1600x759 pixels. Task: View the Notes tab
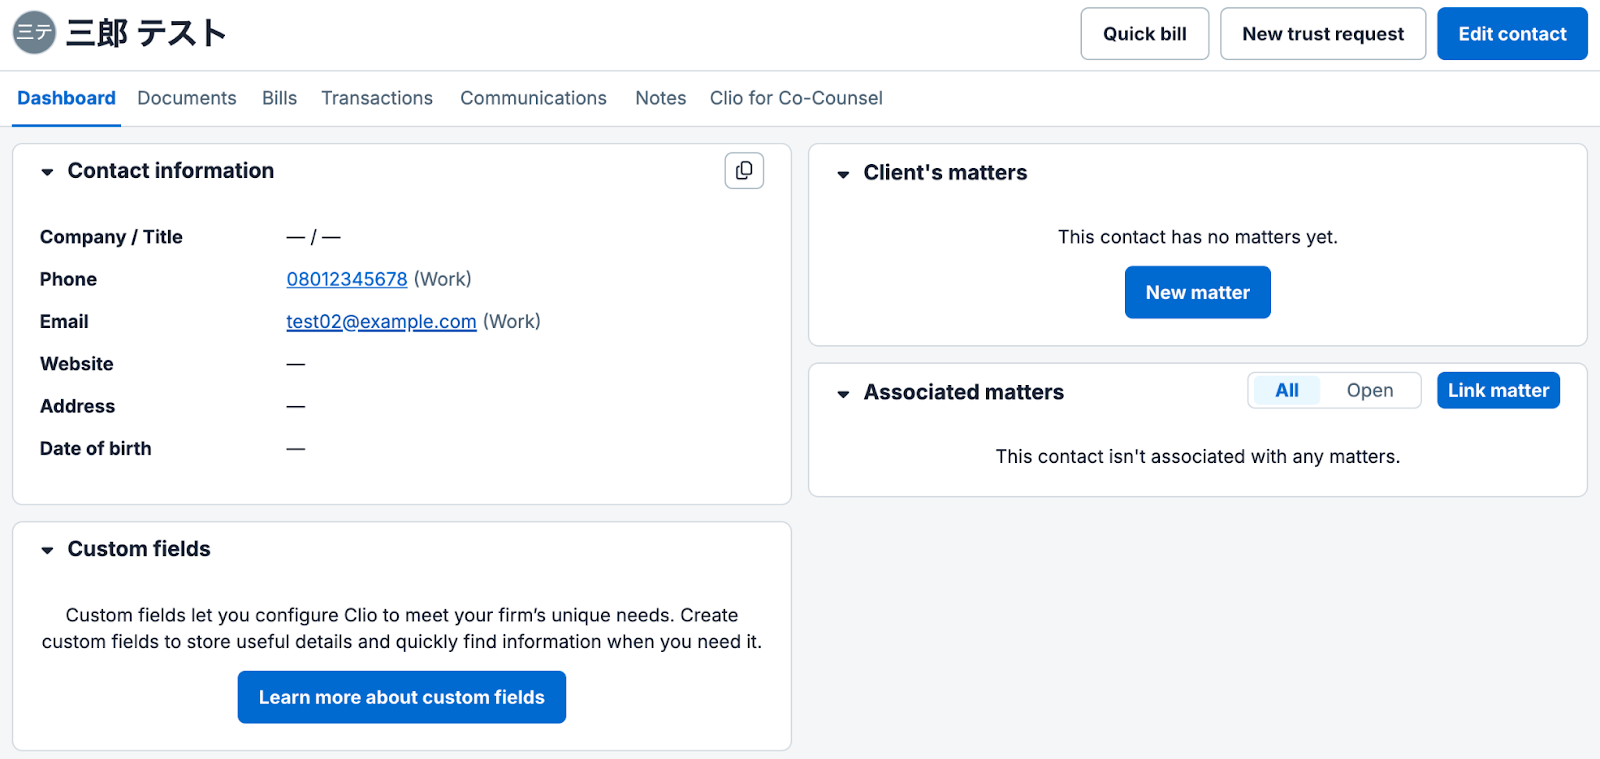660,98
